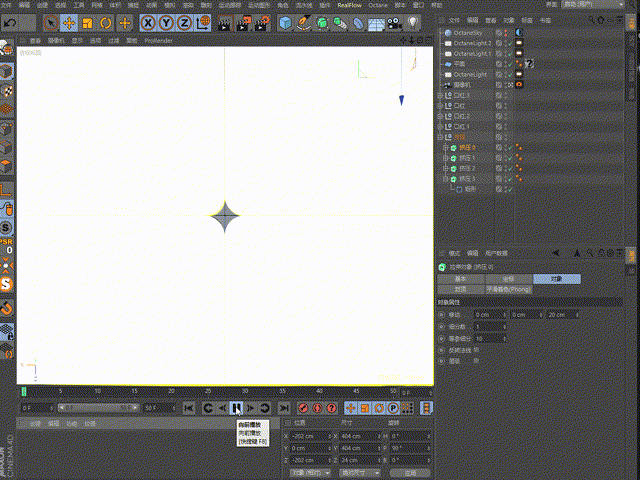Open the size mode dropdown below coordinates
Viewport: 640px width, 480px height.
tap(360, 473)
